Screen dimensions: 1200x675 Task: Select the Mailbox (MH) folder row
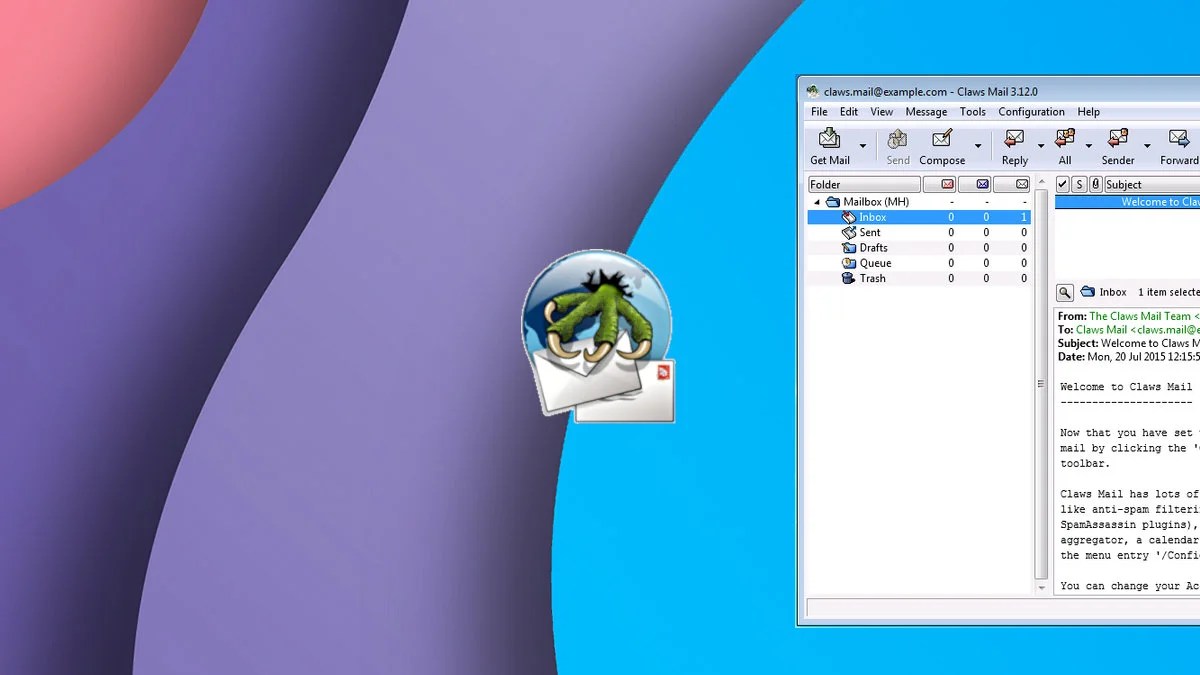pos(919,202)
